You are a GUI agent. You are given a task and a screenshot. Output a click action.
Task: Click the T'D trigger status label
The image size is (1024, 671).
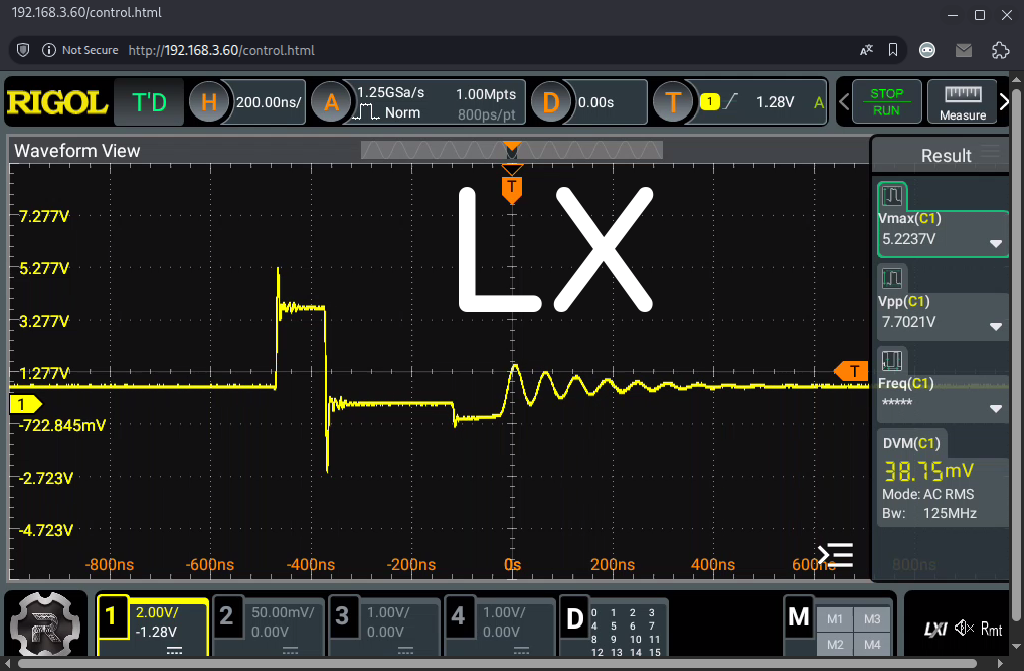pos(149,102)
